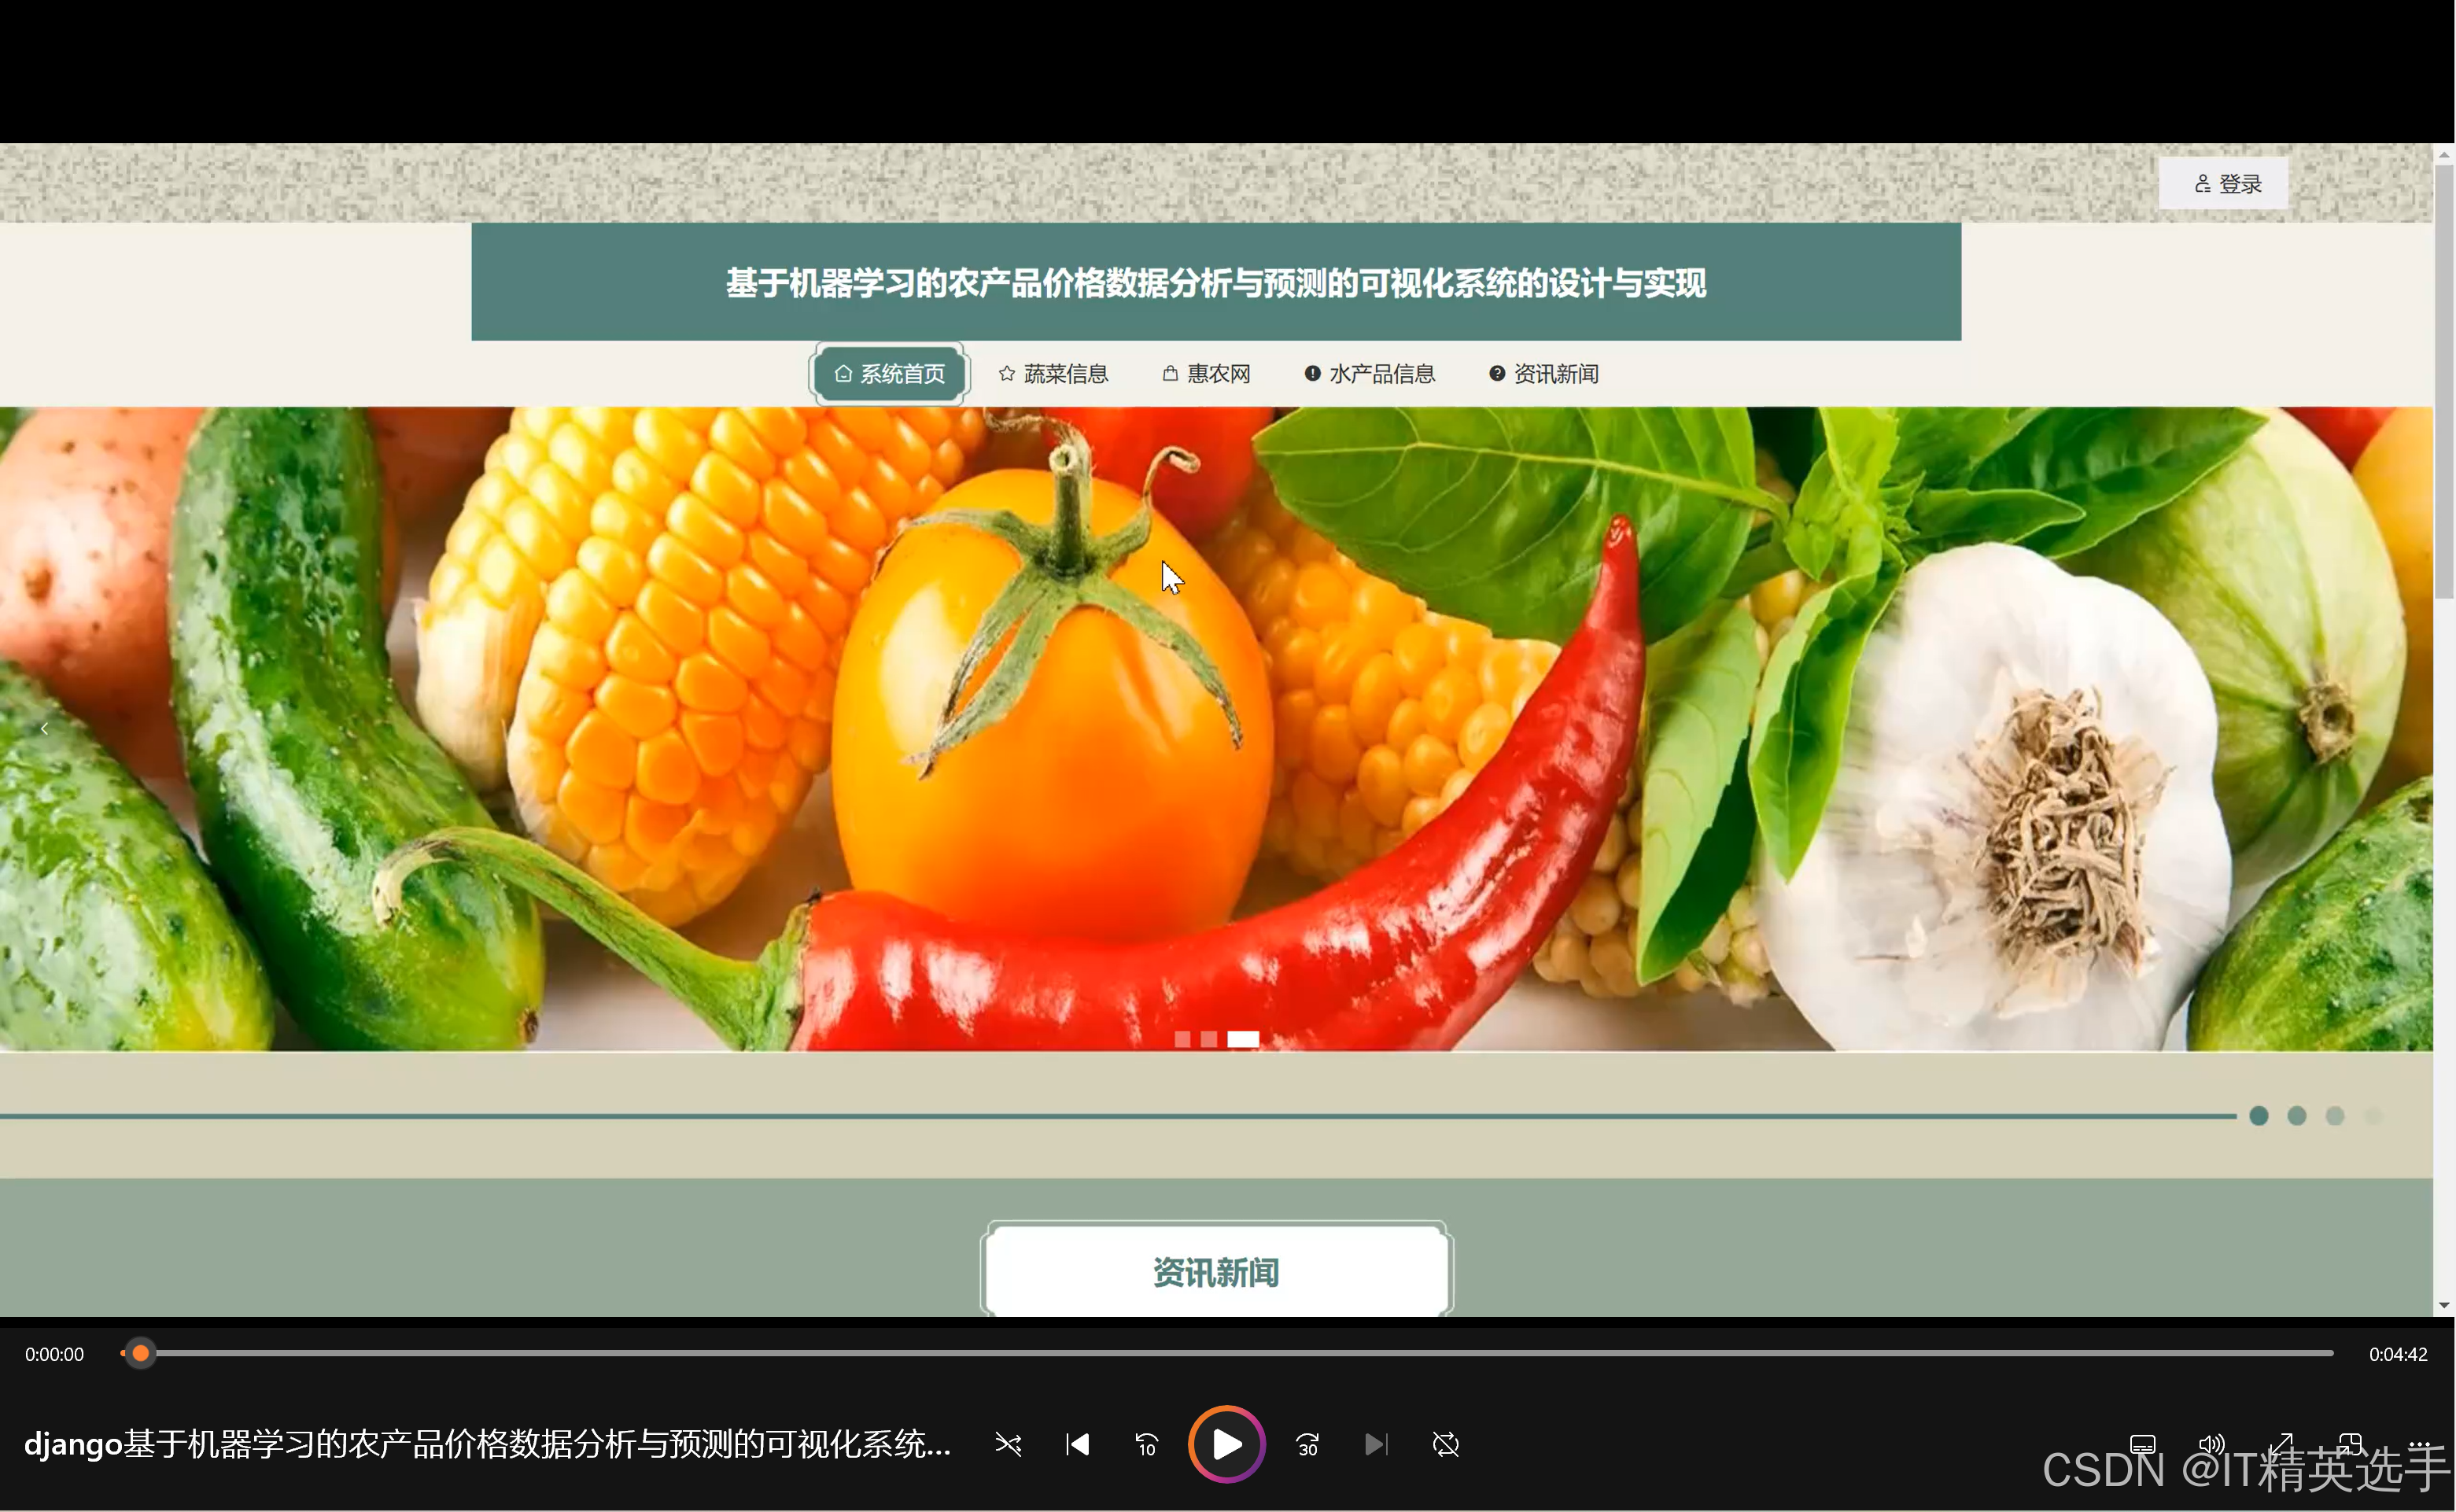Screen dimensions: 2456x1512
Task: Click the volume speaker icon
Action: click(2211, 1444)
